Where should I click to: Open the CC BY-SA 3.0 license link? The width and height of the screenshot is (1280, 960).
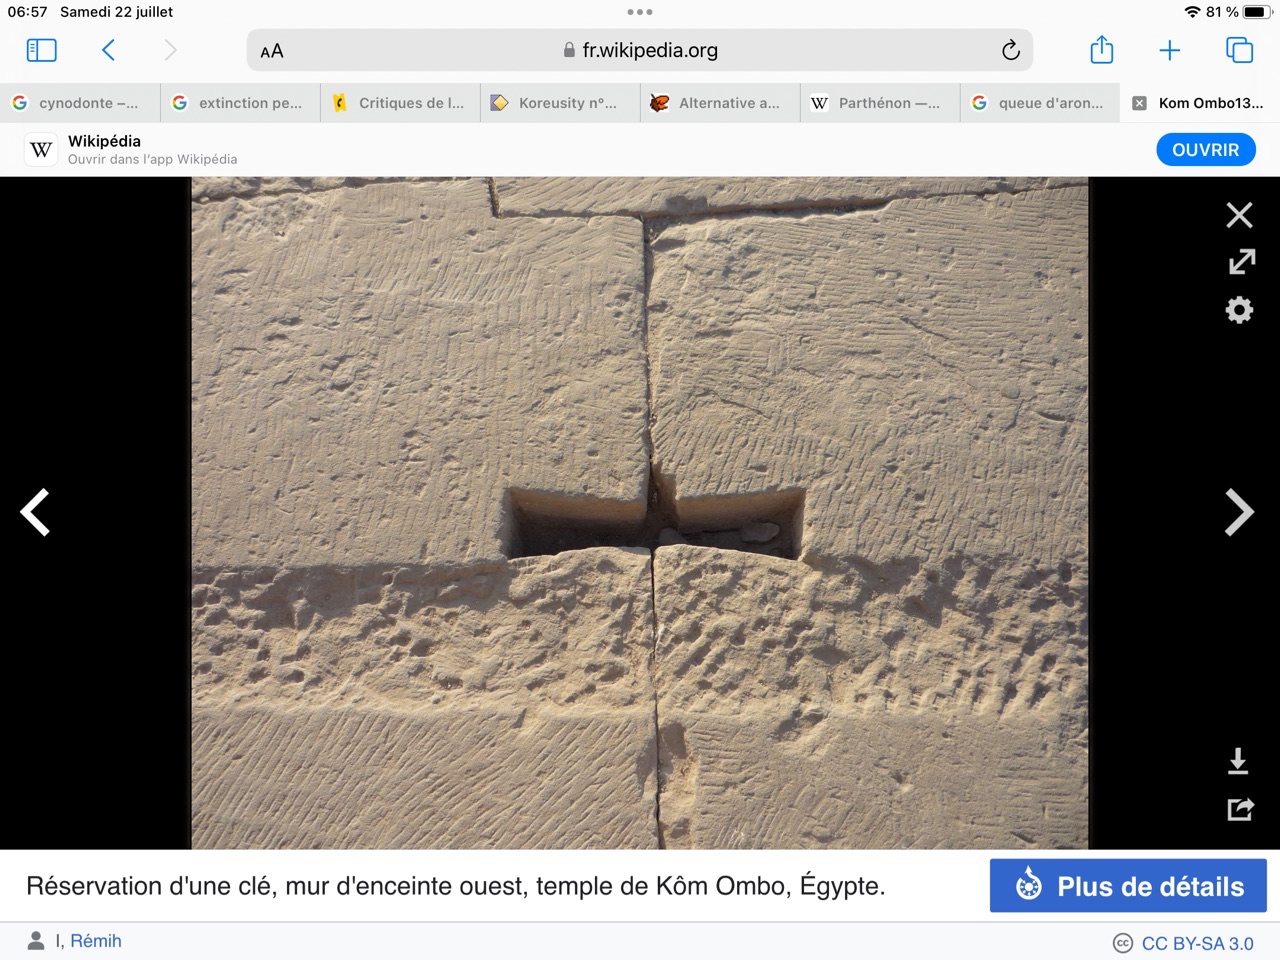pyautogui.click(x=1196, y=943)
